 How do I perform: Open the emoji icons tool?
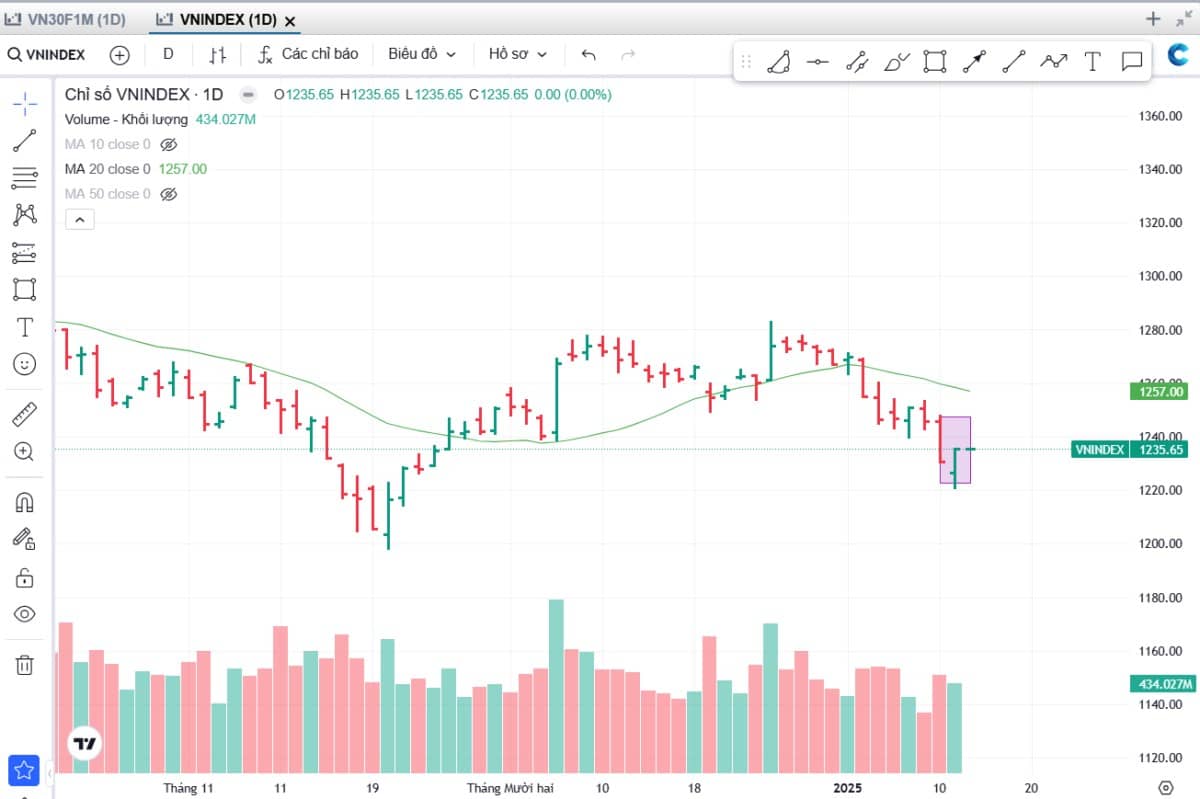[x=25, y=364]
